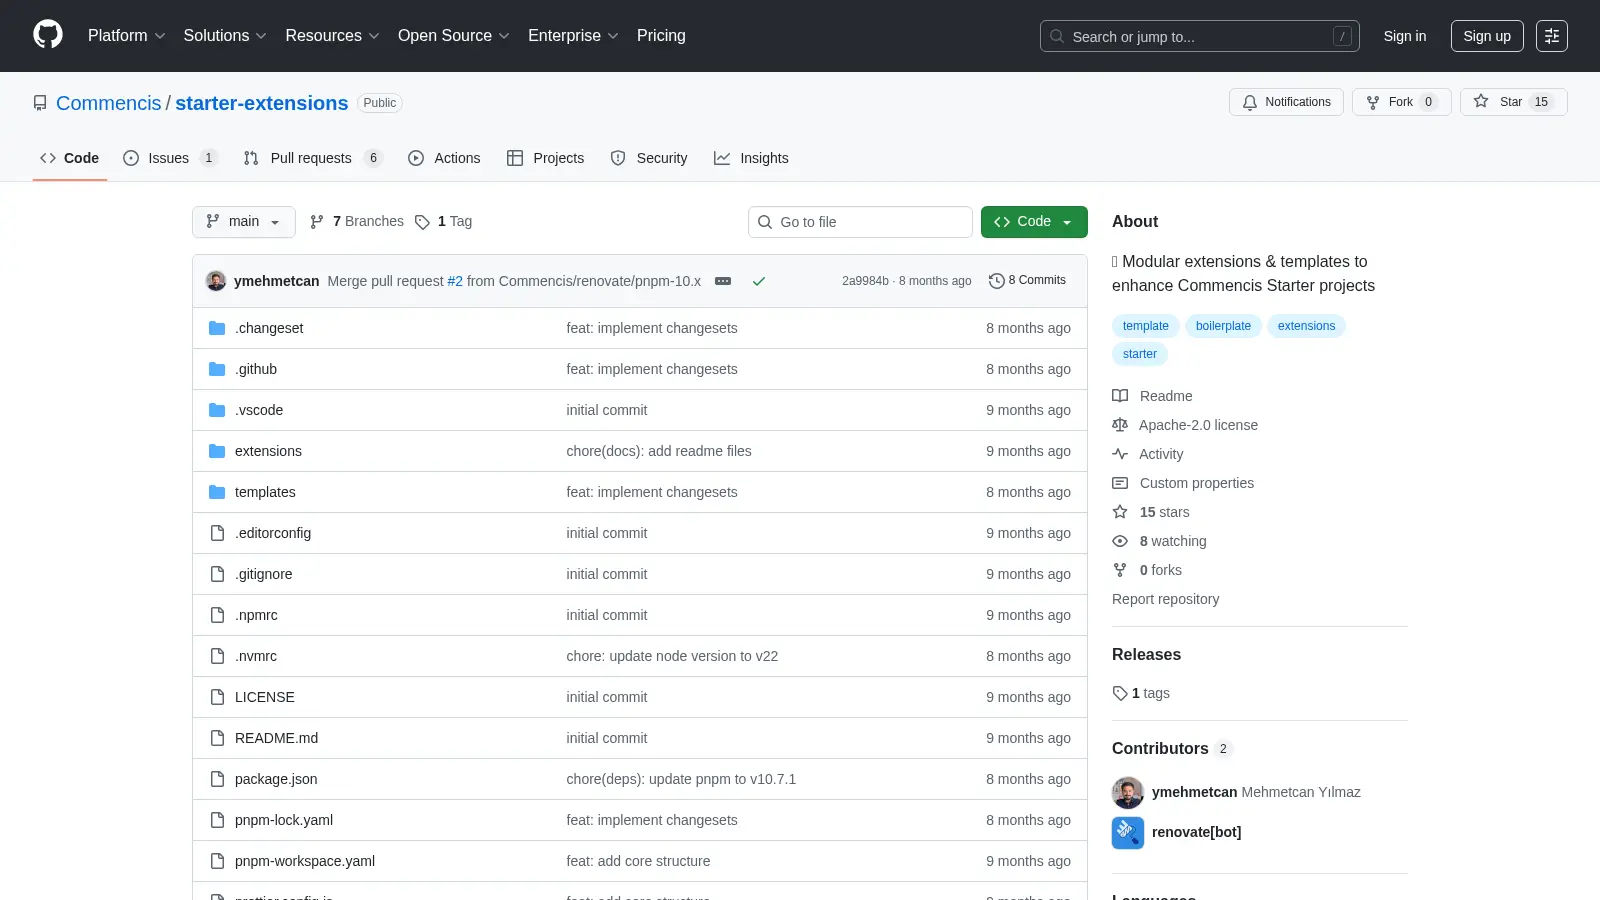Open the main branch selector dropdown

tap(244, 222)
